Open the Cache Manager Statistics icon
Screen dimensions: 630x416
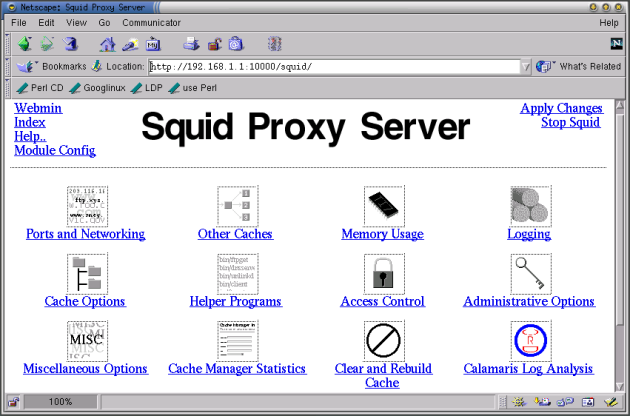pos(237,340)
